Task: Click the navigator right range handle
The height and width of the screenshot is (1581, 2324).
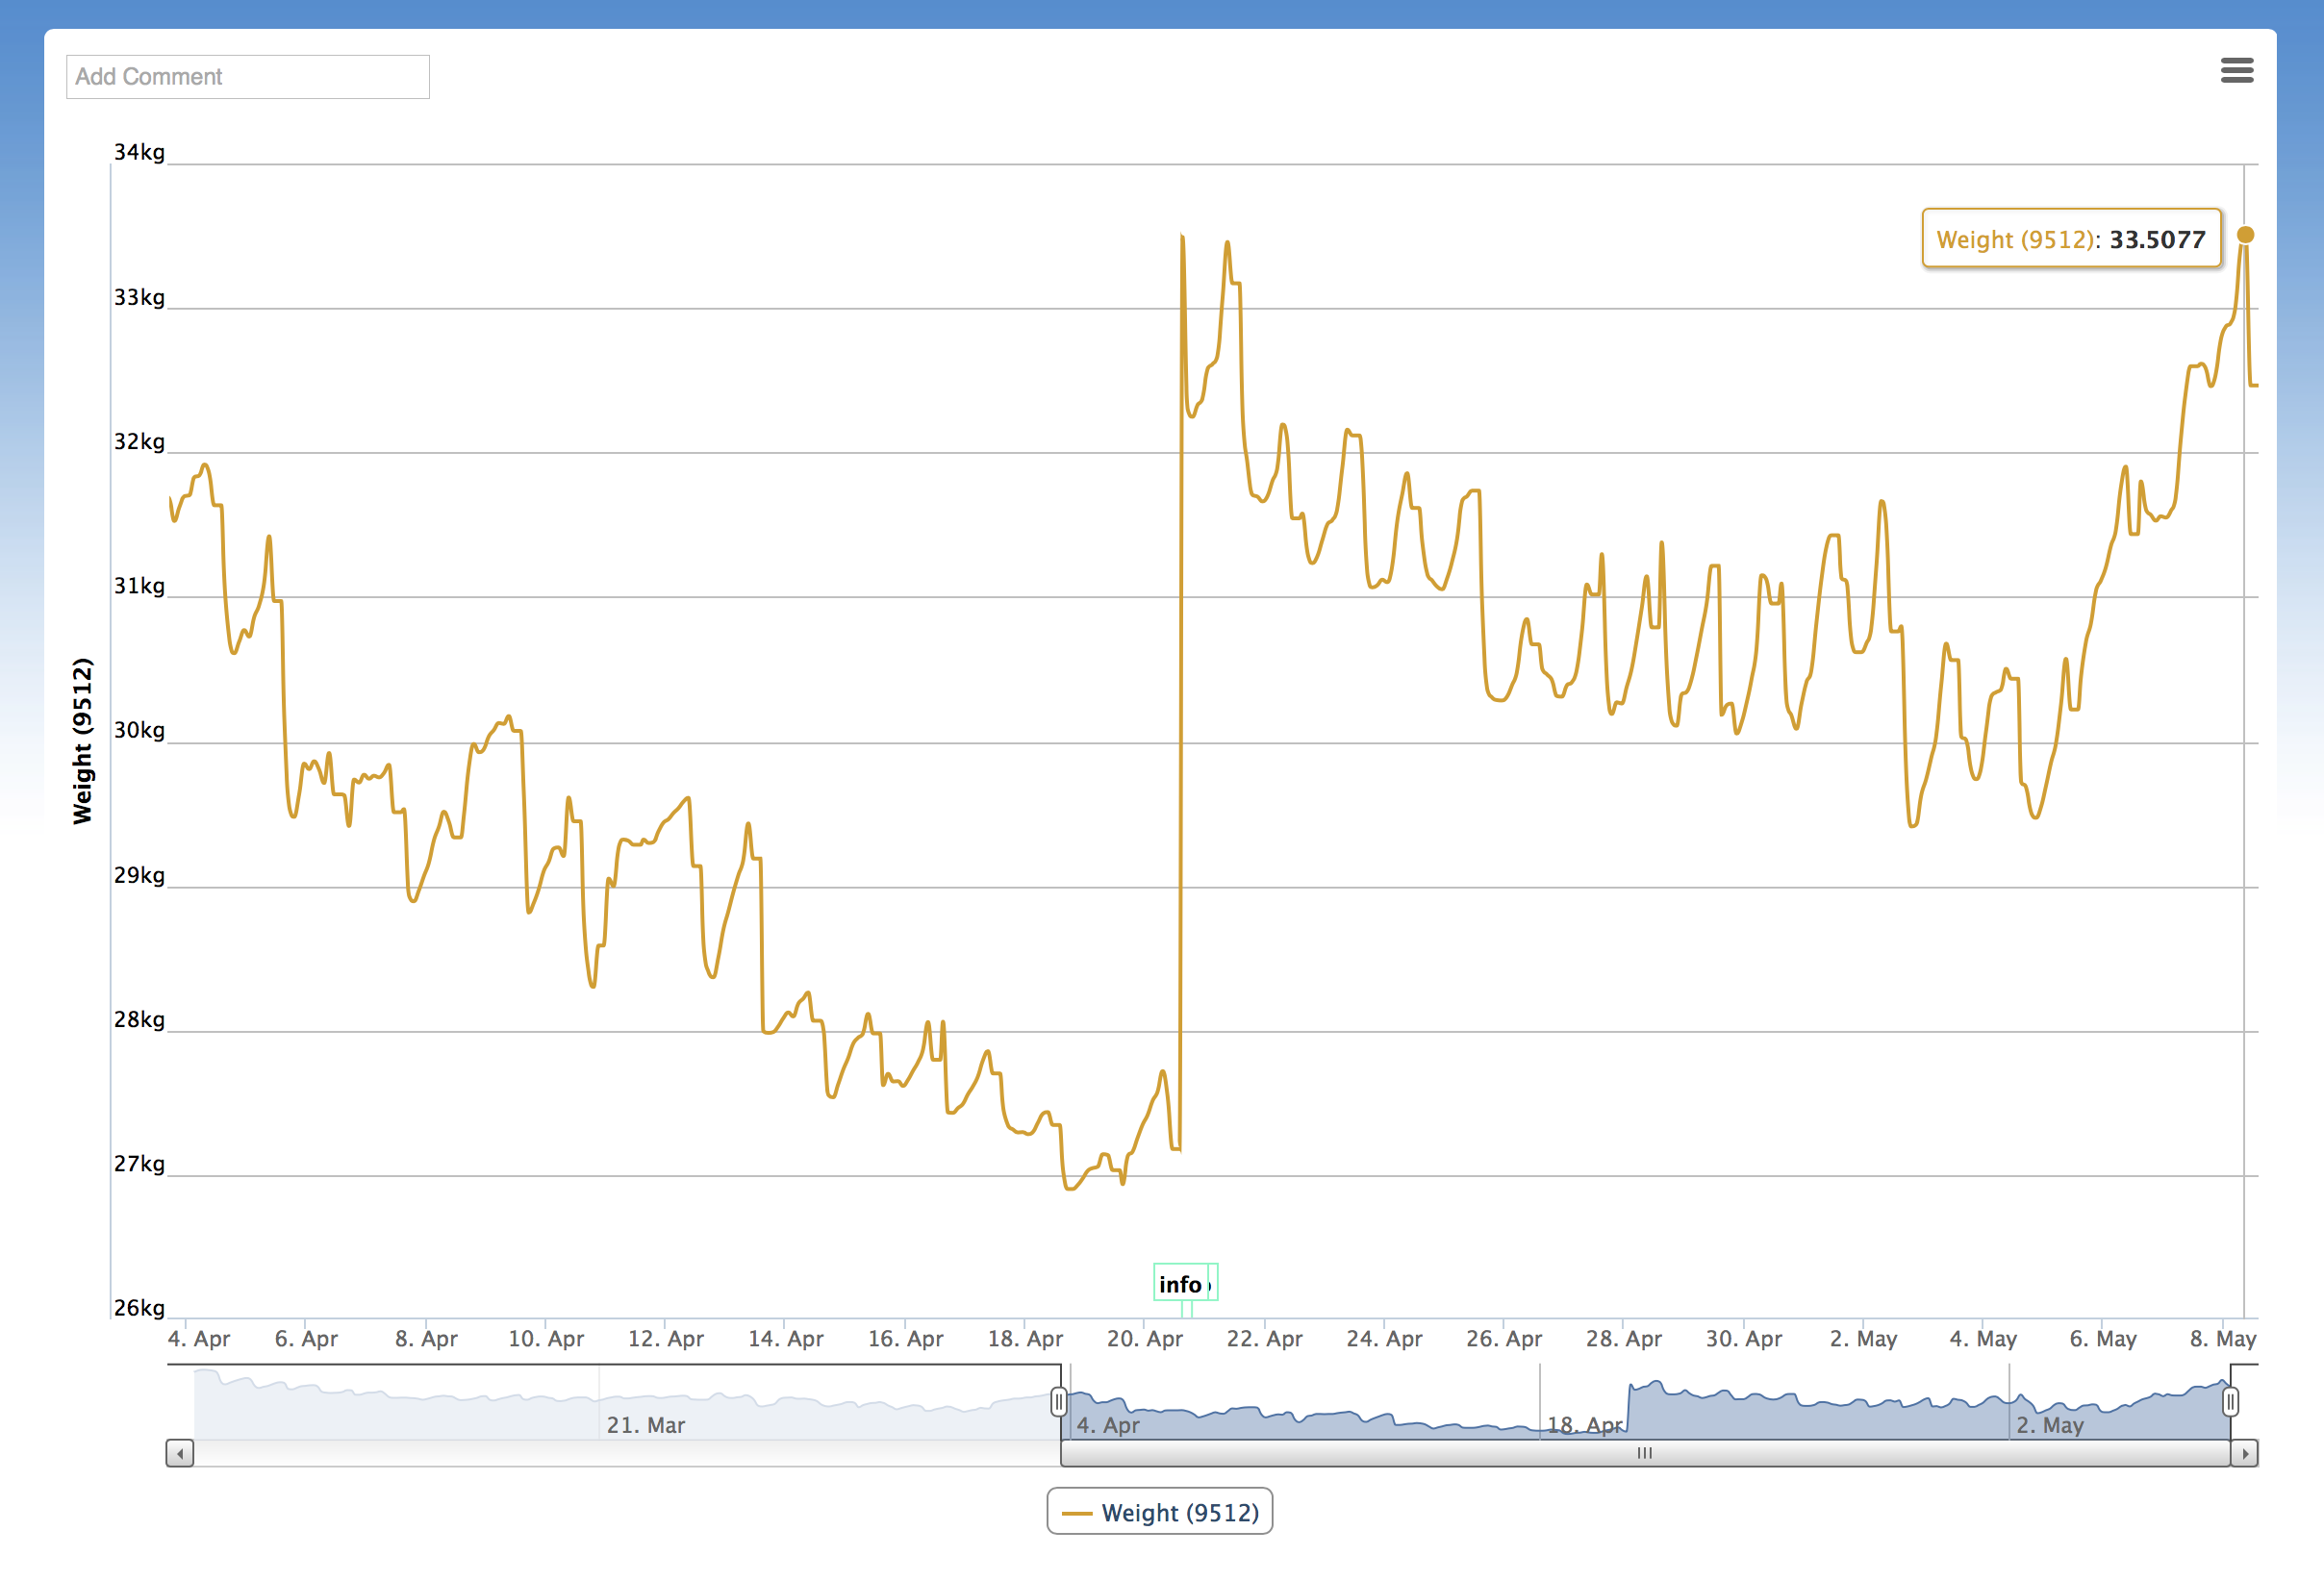Action: (x=2230, y=1402)
